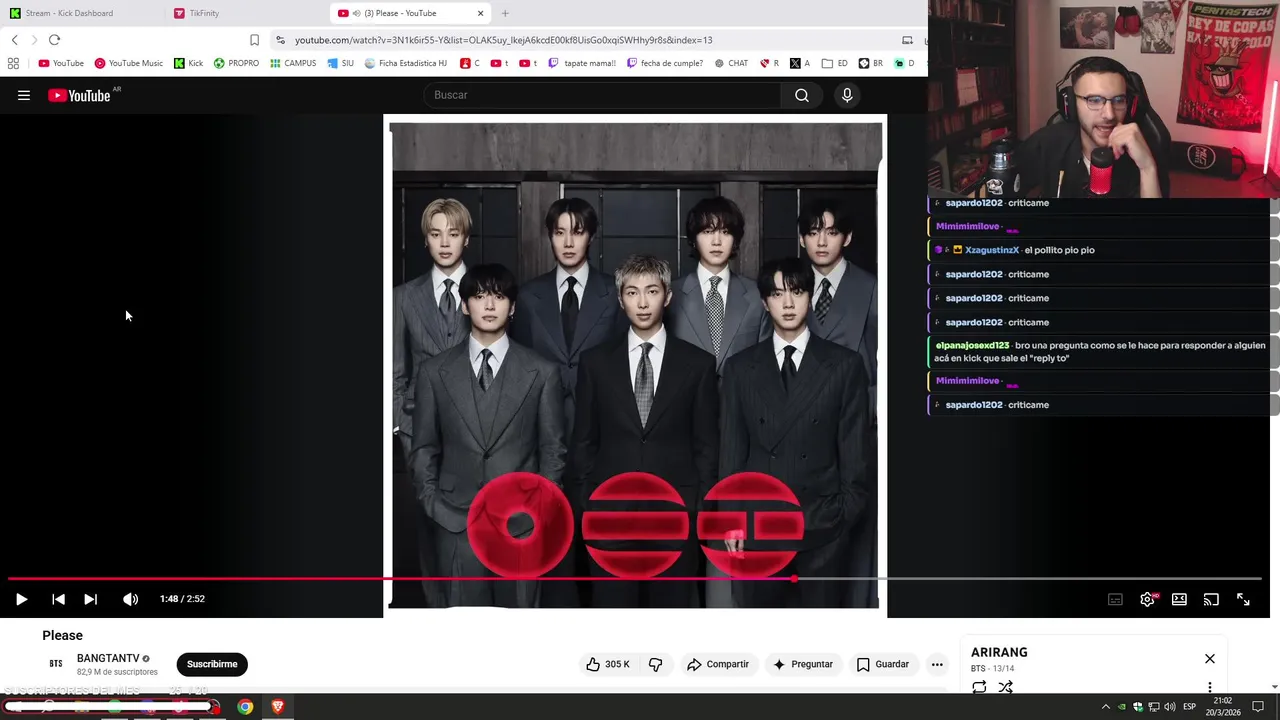Open the X bookmark labeled A

(x=800, y=63)
